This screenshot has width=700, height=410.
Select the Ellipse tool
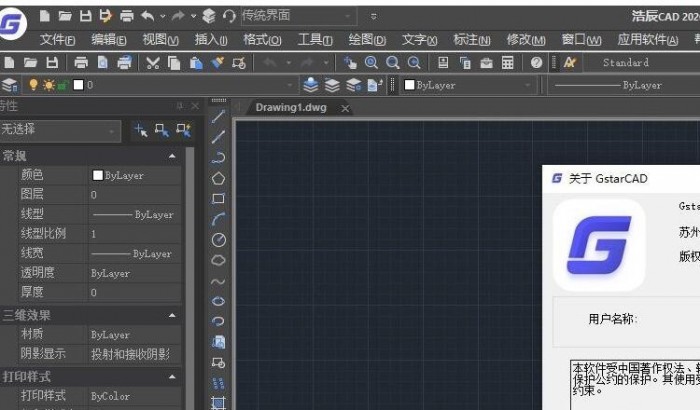click(x=218, y=301)
